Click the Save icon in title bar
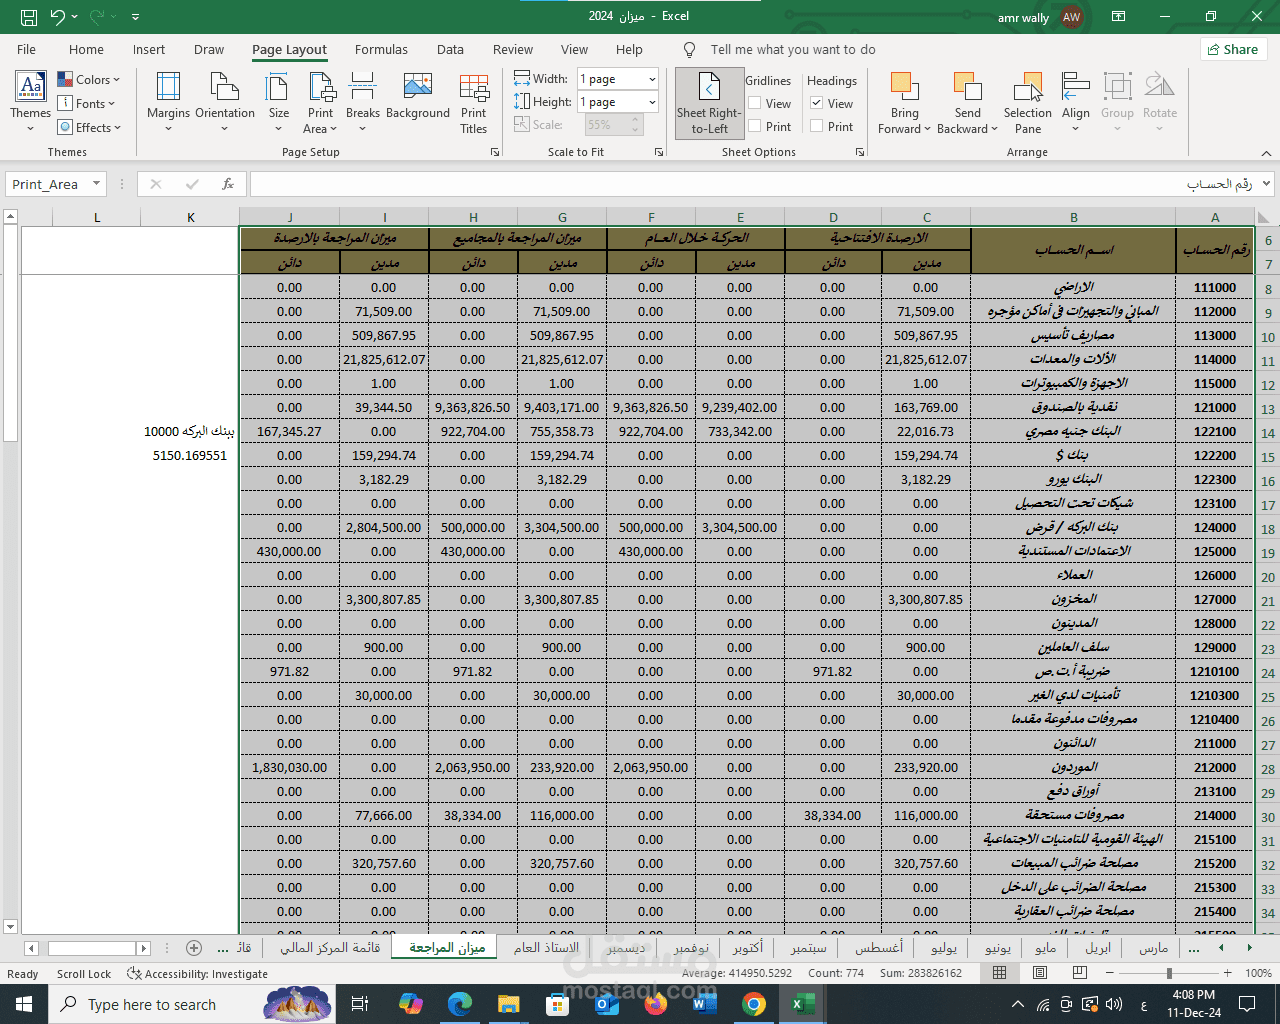The height and width of the screenshot is (1024, 1280). pyautogui.click(x=28, y=17)
